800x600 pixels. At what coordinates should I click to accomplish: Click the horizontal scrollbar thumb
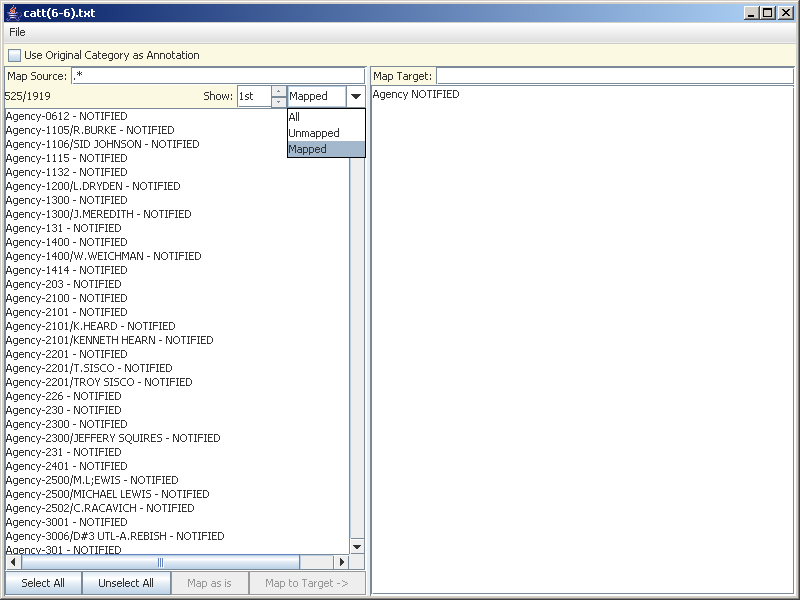pos(160,562)
